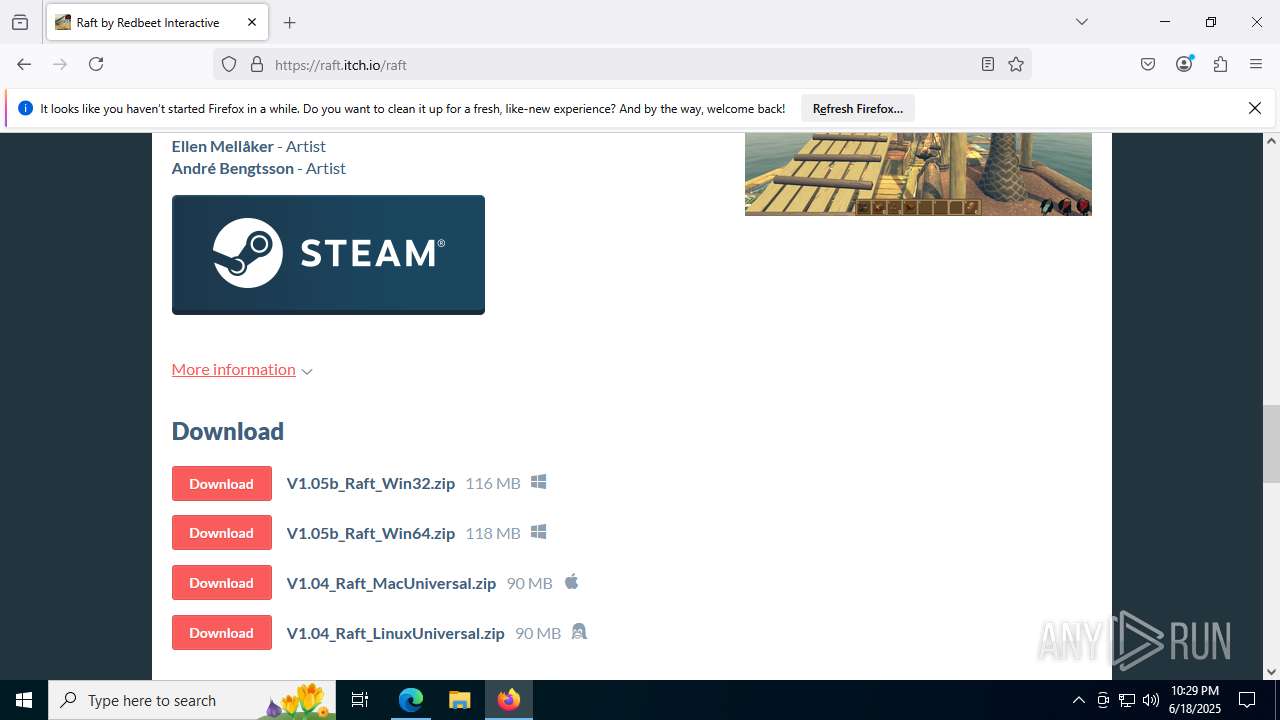Click V1.04_Raft_LinuxUniversal.zip file name
The height and width of the screenshot is (720, 1280).
pos(395,634)
